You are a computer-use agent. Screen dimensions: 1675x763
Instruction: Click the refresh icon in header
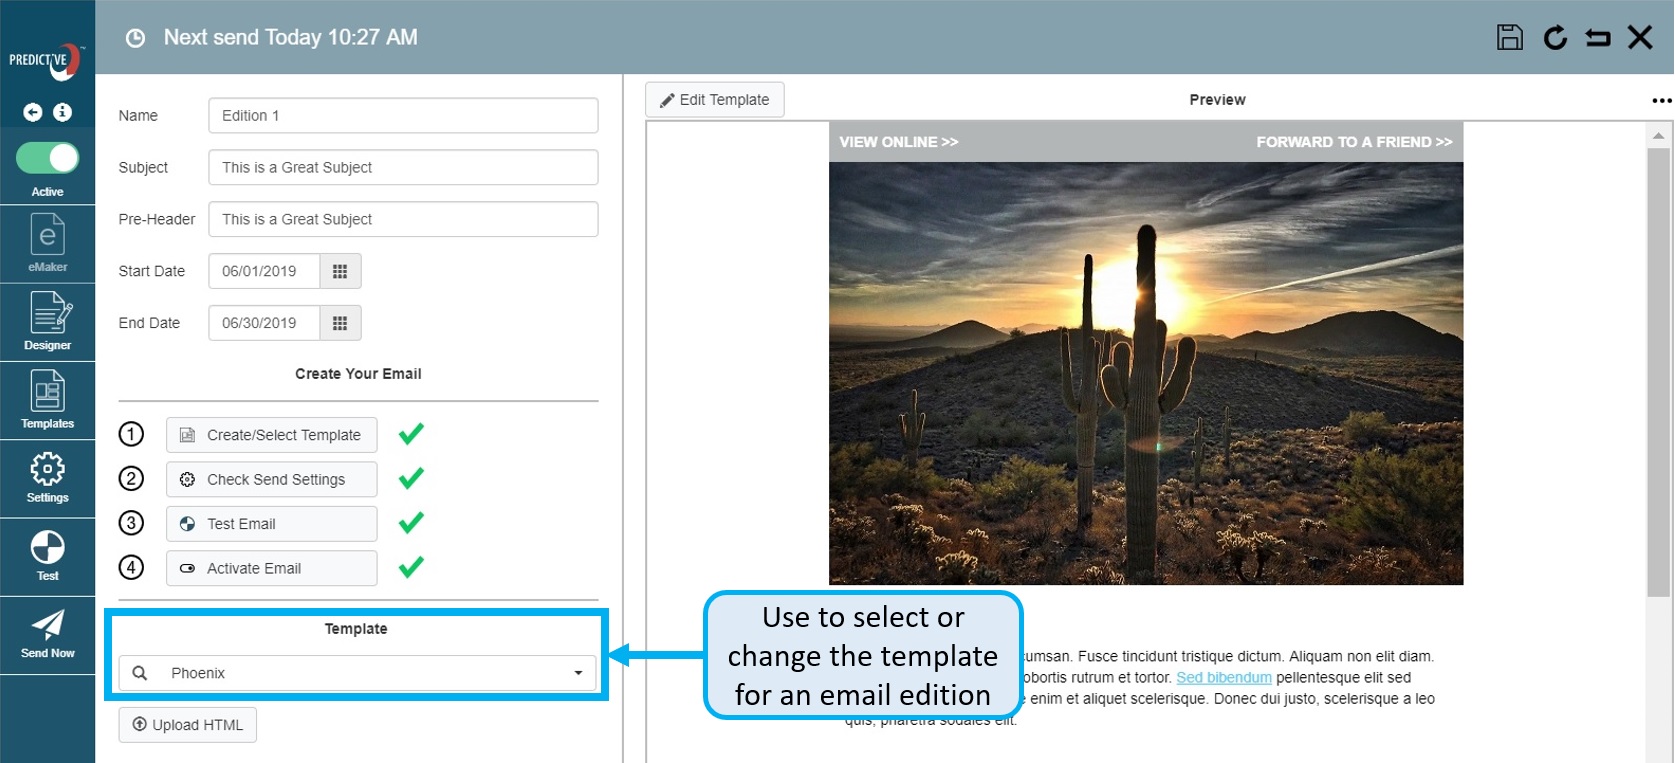1554,38
